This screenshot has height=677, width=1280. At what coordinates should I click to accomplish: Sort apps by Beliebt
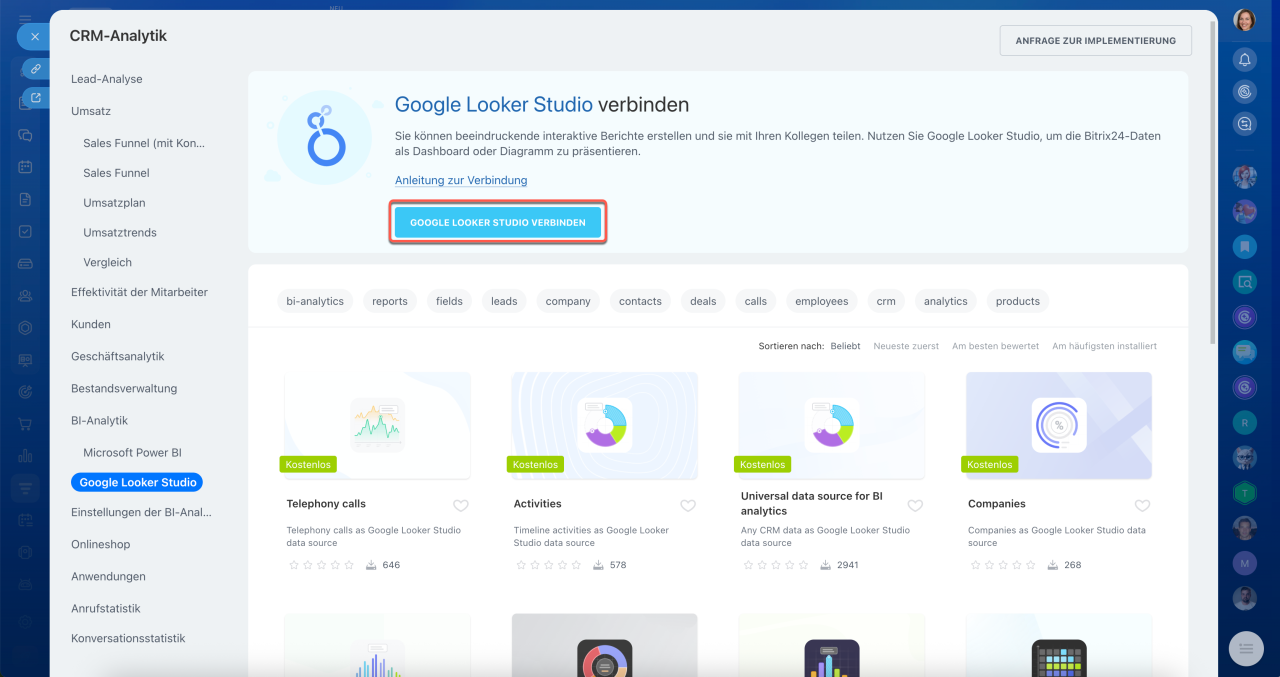845,346
